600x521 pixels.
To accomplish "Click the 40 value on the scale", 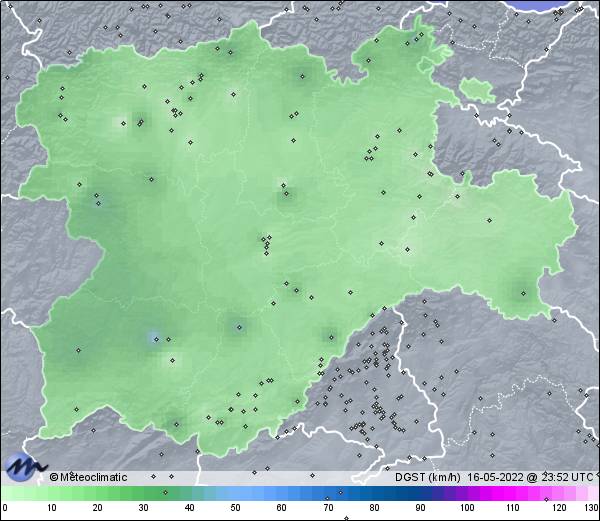I will [x=190, y=508].
